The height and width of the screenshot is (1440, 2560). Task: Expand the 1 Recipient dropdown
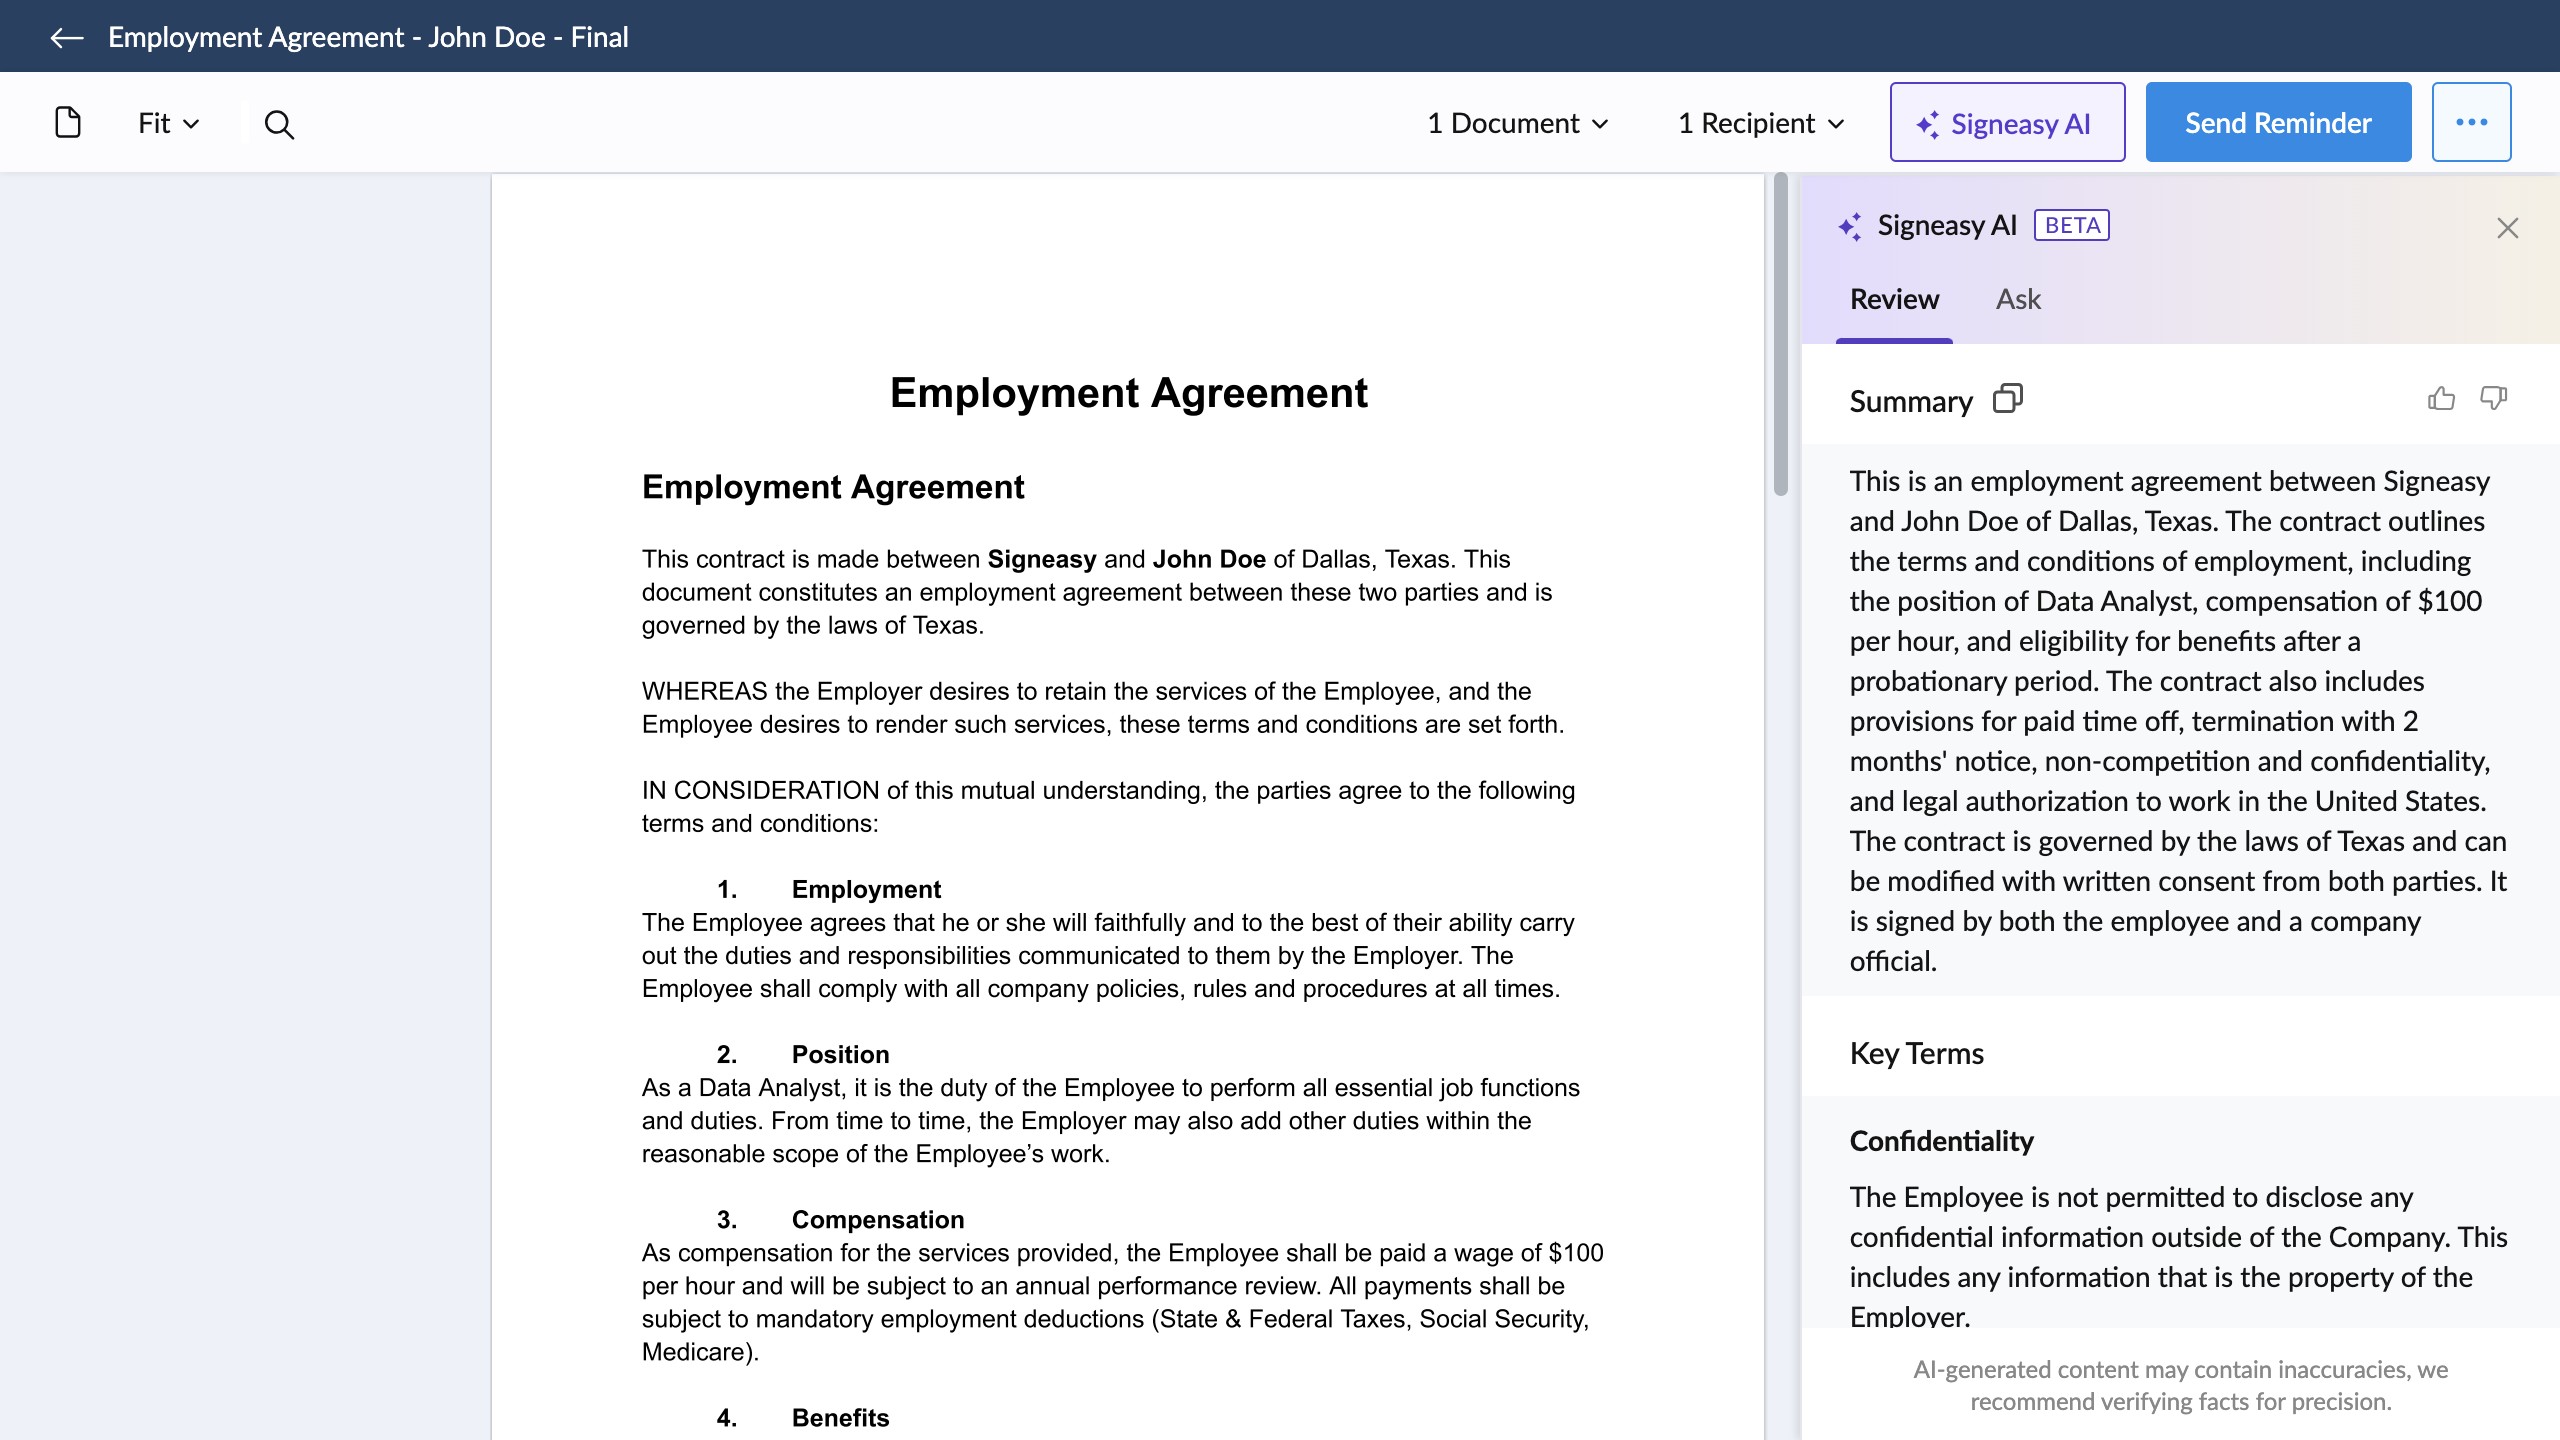1760,123
